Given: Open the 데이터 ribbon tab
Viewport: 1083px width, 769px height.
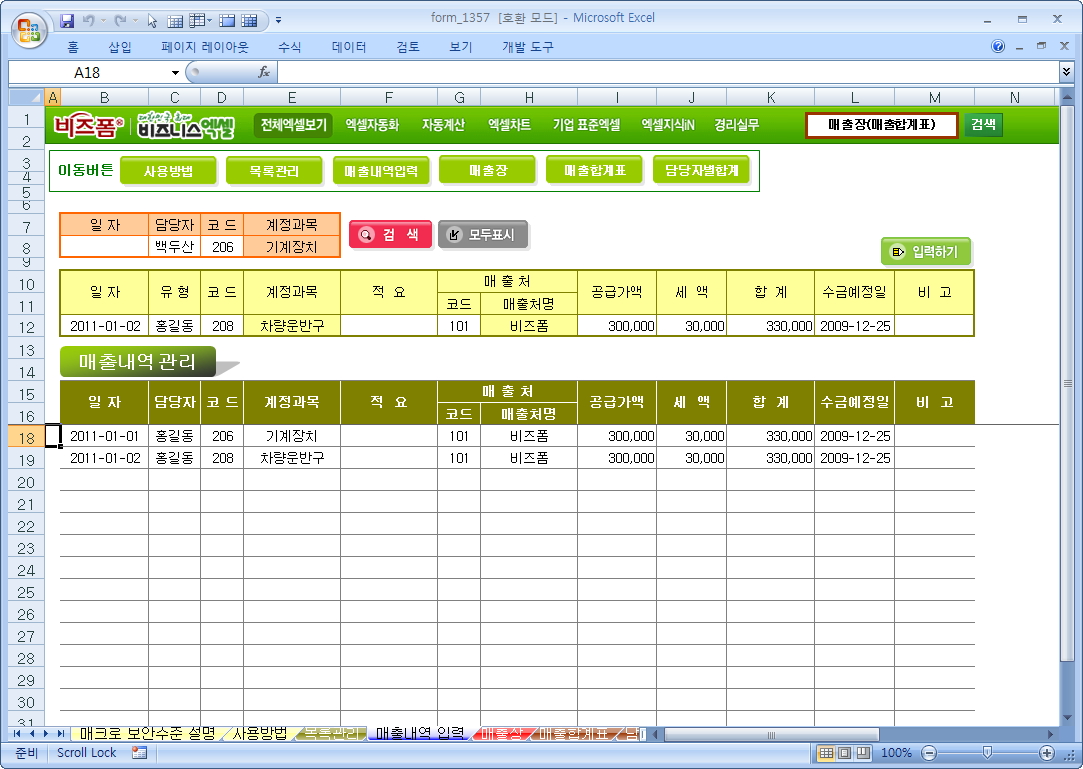Looking at the screenshot, I should pyautogui.click(x=349, y=47).
